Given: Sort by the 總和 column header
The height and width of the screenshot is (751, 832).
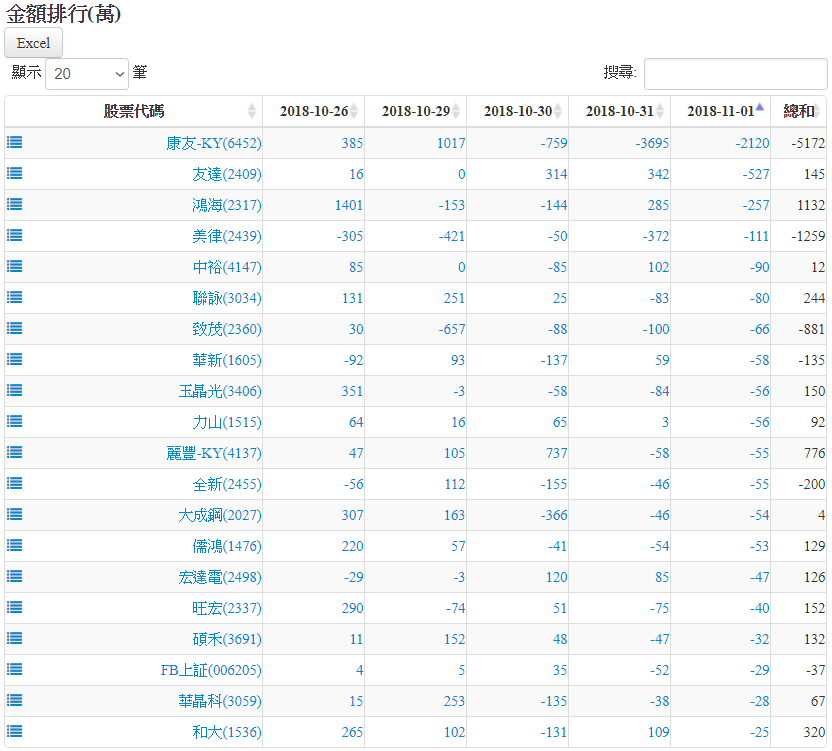Looking at the screenshot, I should (798, 111).
